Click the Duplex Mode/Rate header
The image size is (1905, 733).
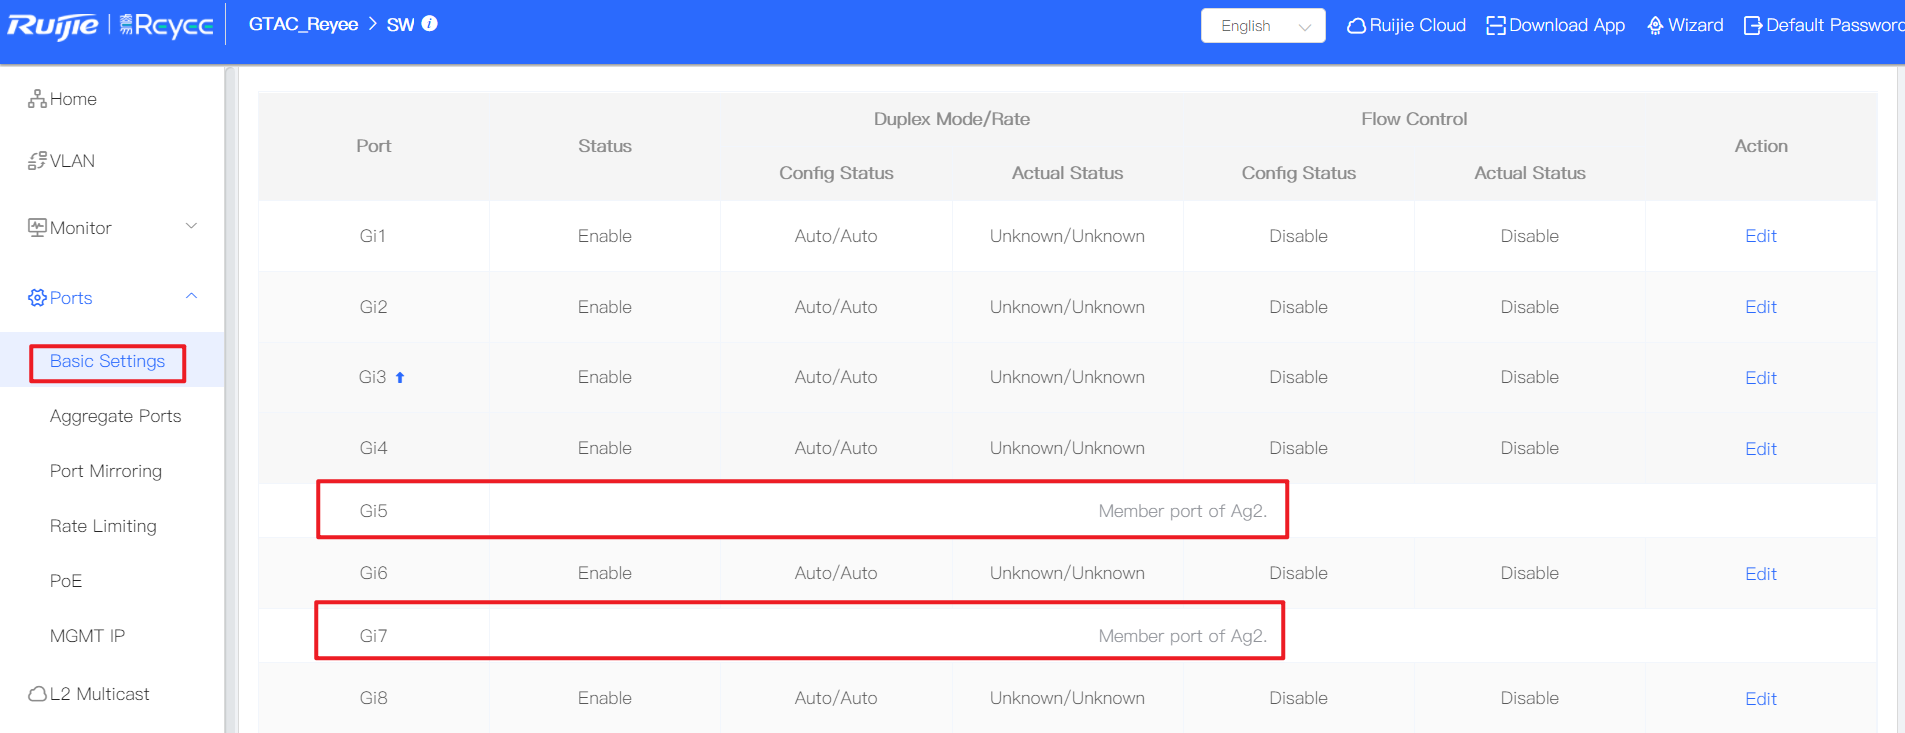click(952, 119)
